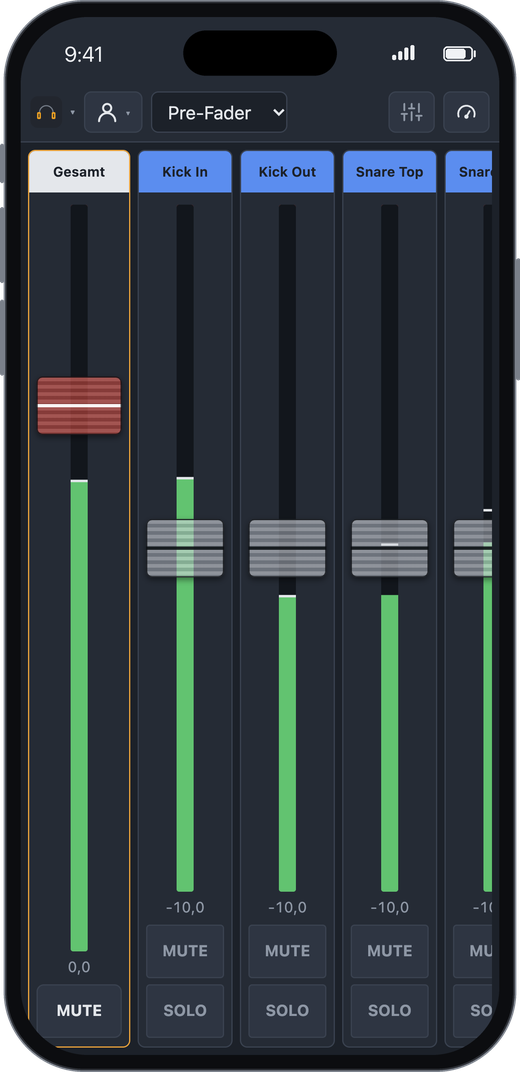Click the -10,0 value under Kick In
This screenshot has width=520, height=1072.
click(x=185, y=907)
